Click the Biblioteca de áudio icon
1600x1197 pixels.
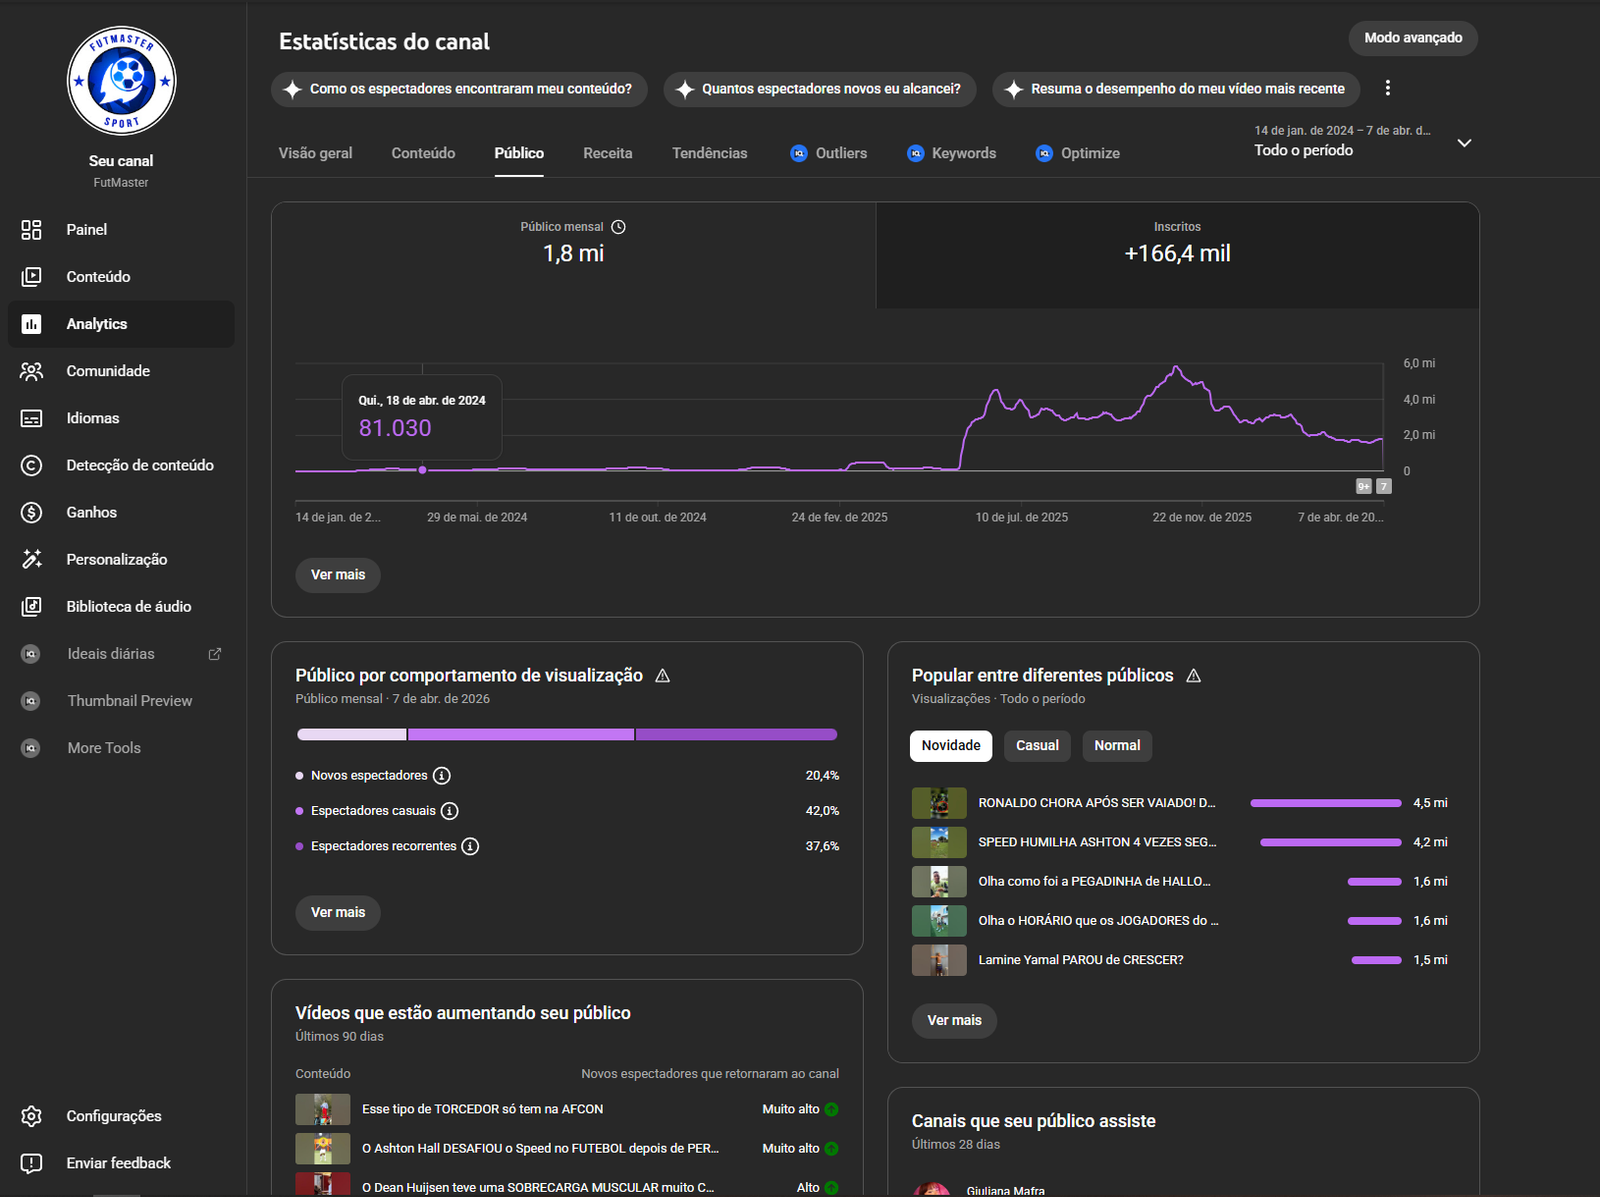coord(31,607)
